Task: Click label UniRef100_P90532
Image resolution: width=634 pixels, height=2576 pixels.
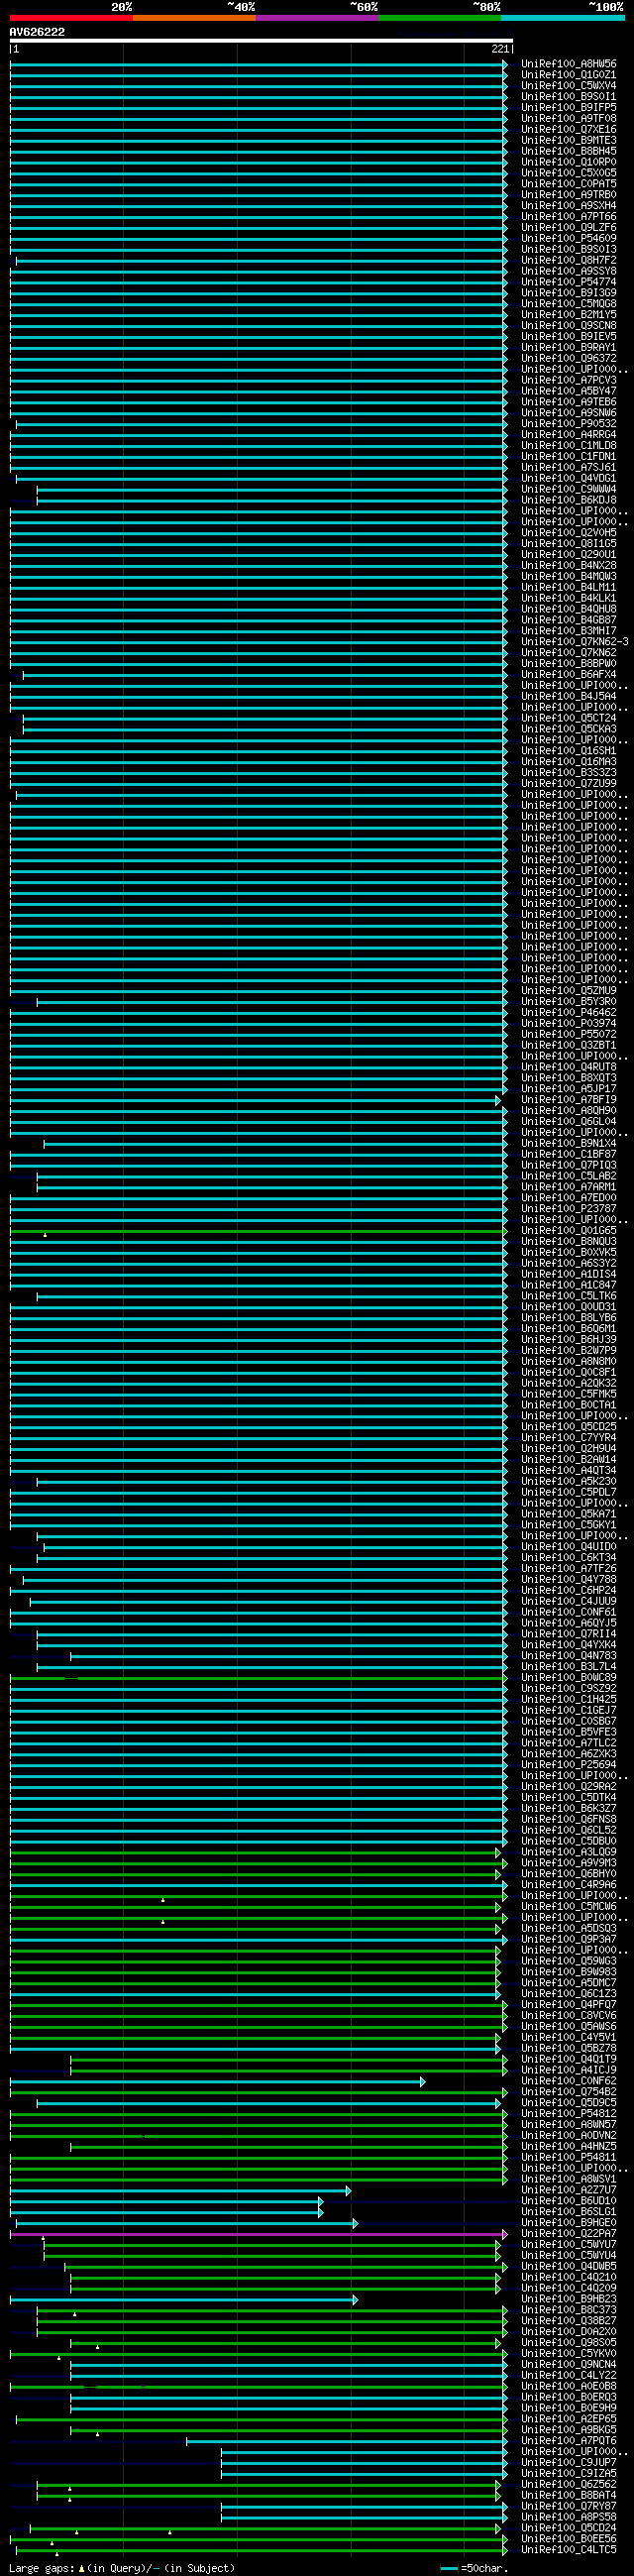Action: coord(568,424)
